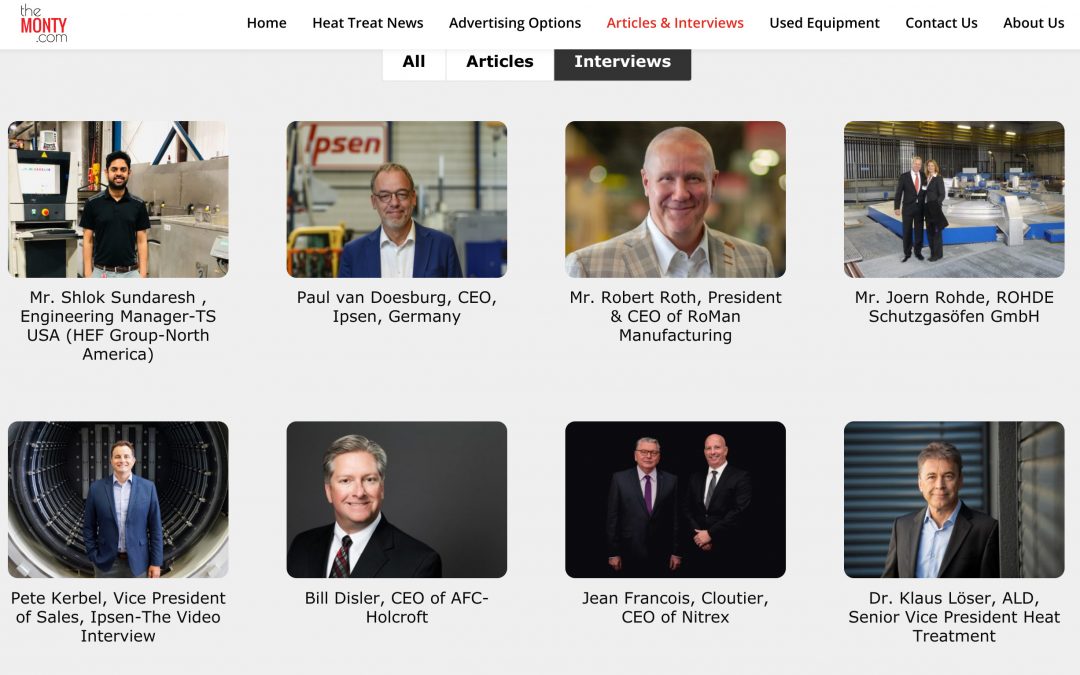Go to Heat Treat News
1080x675 pixels.
pos(368,23)
